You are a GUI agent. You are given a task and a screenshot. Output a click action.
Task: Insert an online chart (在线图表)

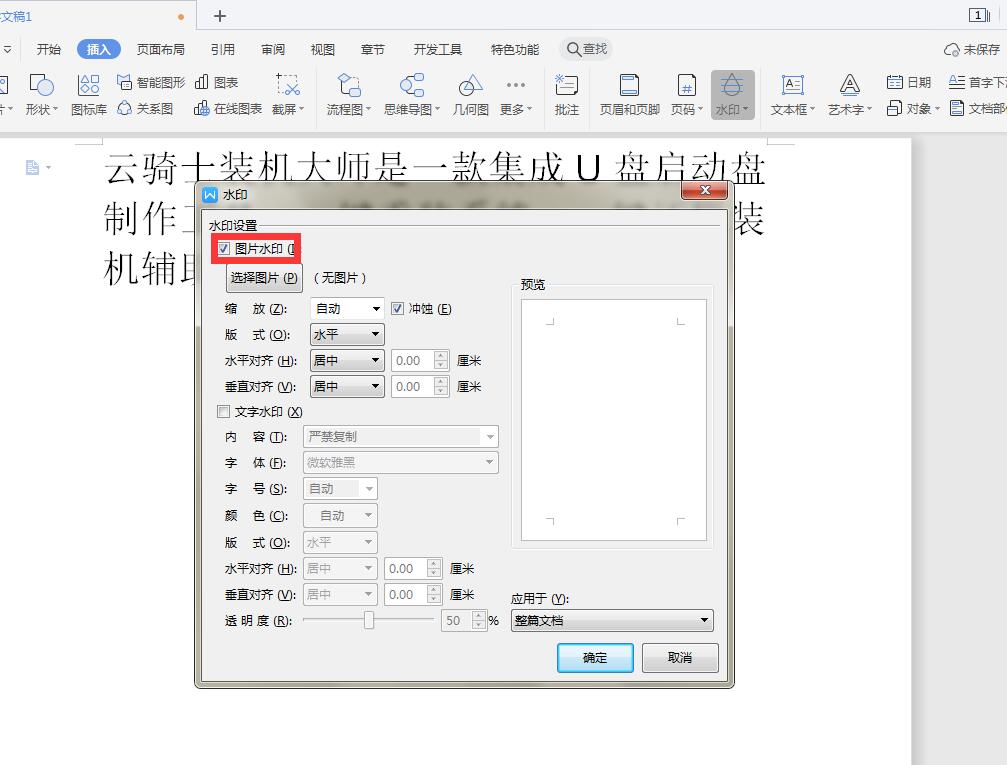[x=228, y=109]
